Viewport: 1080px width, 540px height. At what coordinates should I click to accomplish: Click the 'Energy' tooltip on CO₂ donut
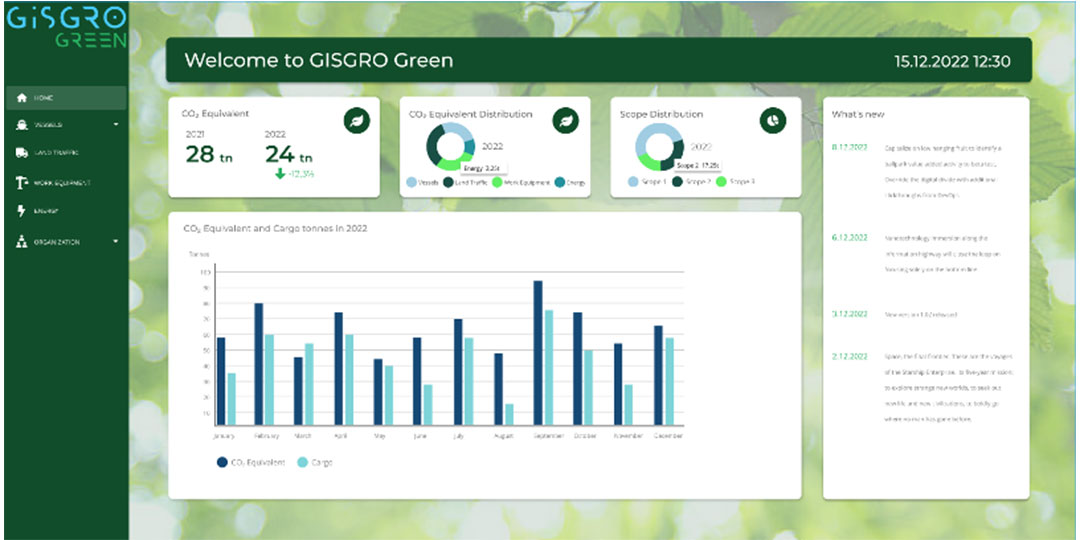pyautogui.click(x=484, y=167)
